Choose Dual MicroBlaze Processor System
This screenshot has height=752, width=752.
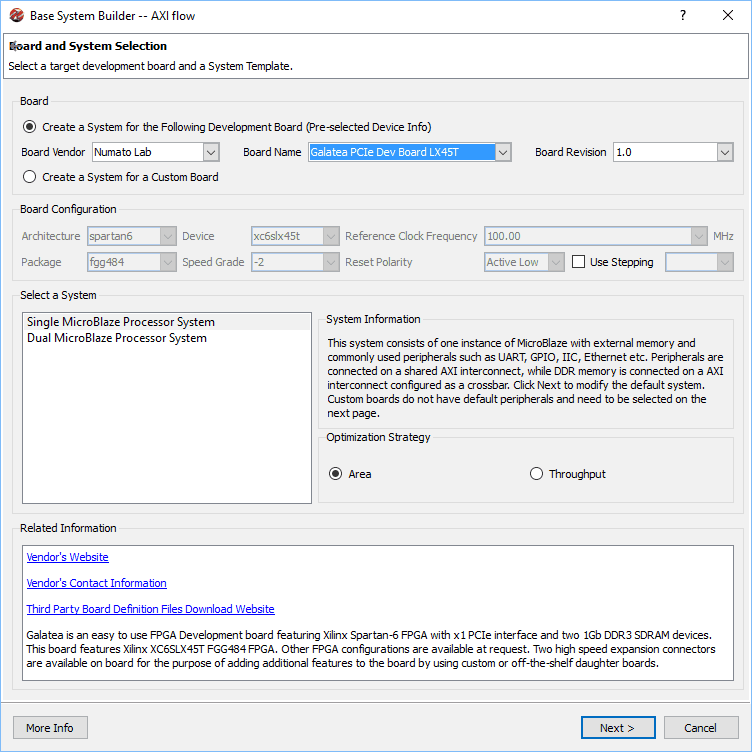click(116, 338)
